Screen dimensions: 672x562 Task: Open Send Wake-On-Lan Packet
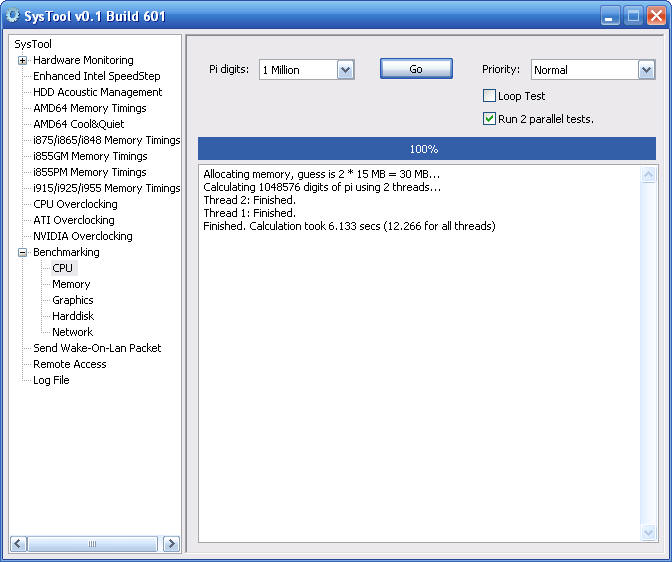pyautogui.click(x=97, y=348)
